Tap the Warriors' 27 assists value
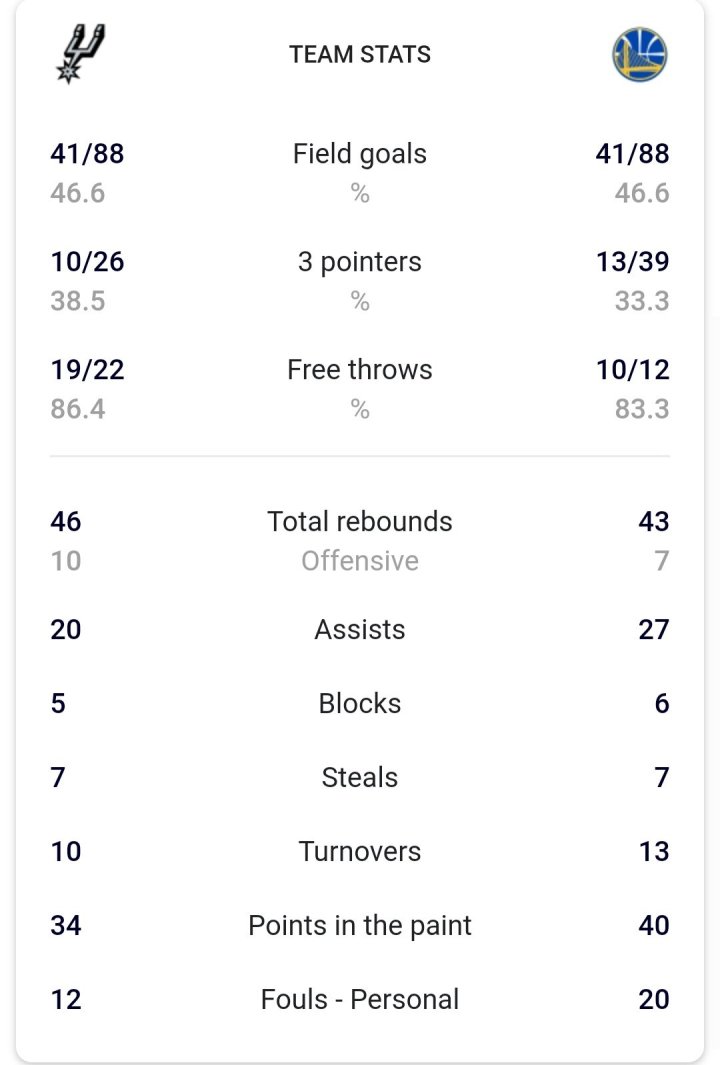The height and width of the screenshot is (1065, 720). pos(653,630)
